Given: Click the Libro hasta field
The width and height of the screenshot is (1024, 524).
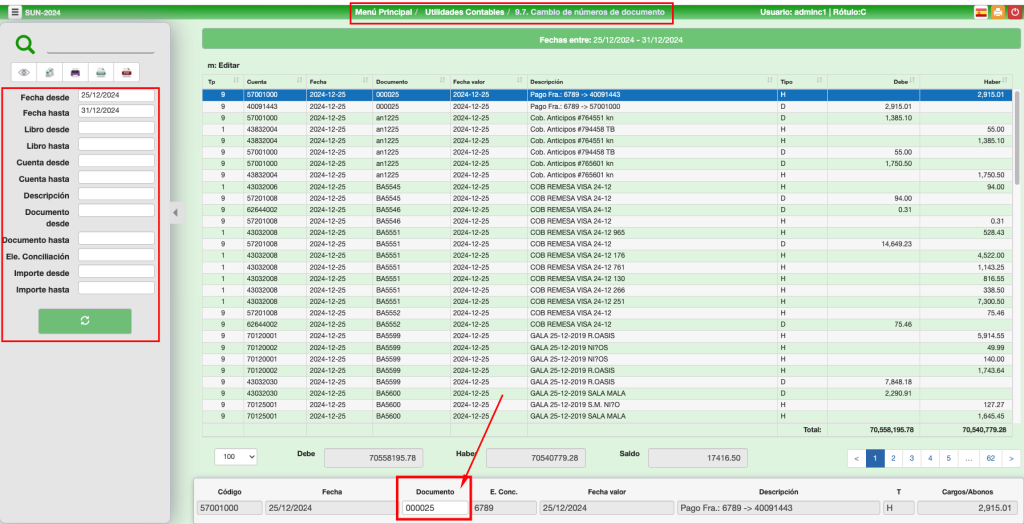Looking at the screenshot, I should (116, 144).
